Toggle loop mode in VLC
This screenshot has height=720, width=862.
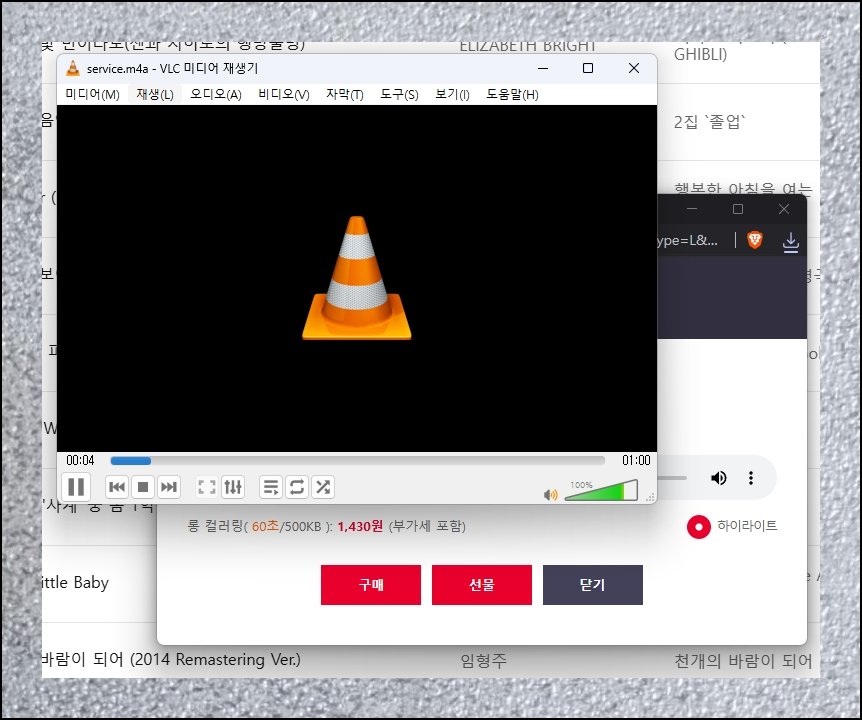click(x=297, y=487)
